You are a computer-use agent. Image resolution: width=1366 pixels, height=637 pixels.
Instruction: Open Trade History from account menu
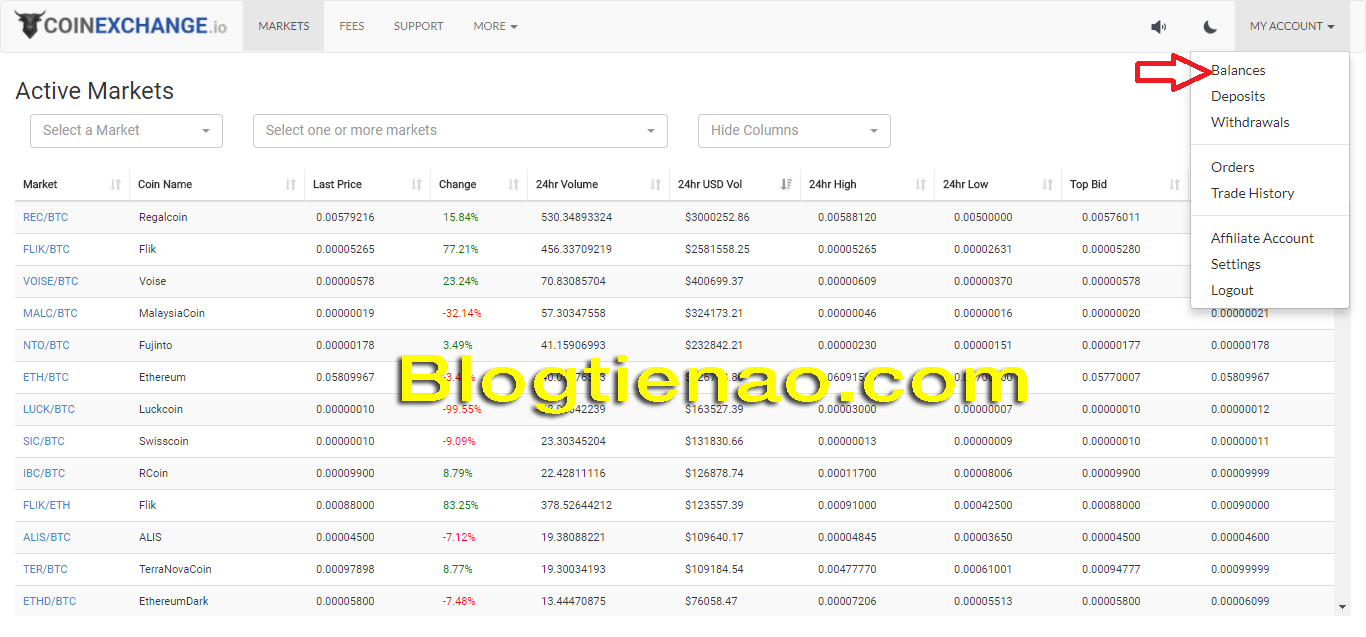1252,193
